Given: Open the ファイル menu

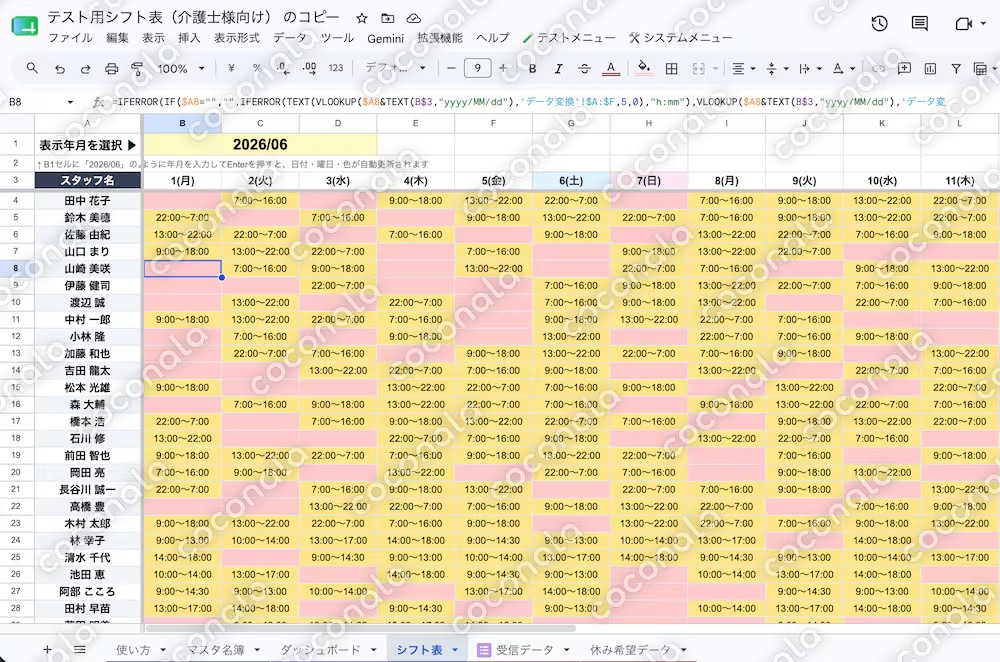Looking at the screenshot, I should [x=71, y=38].
